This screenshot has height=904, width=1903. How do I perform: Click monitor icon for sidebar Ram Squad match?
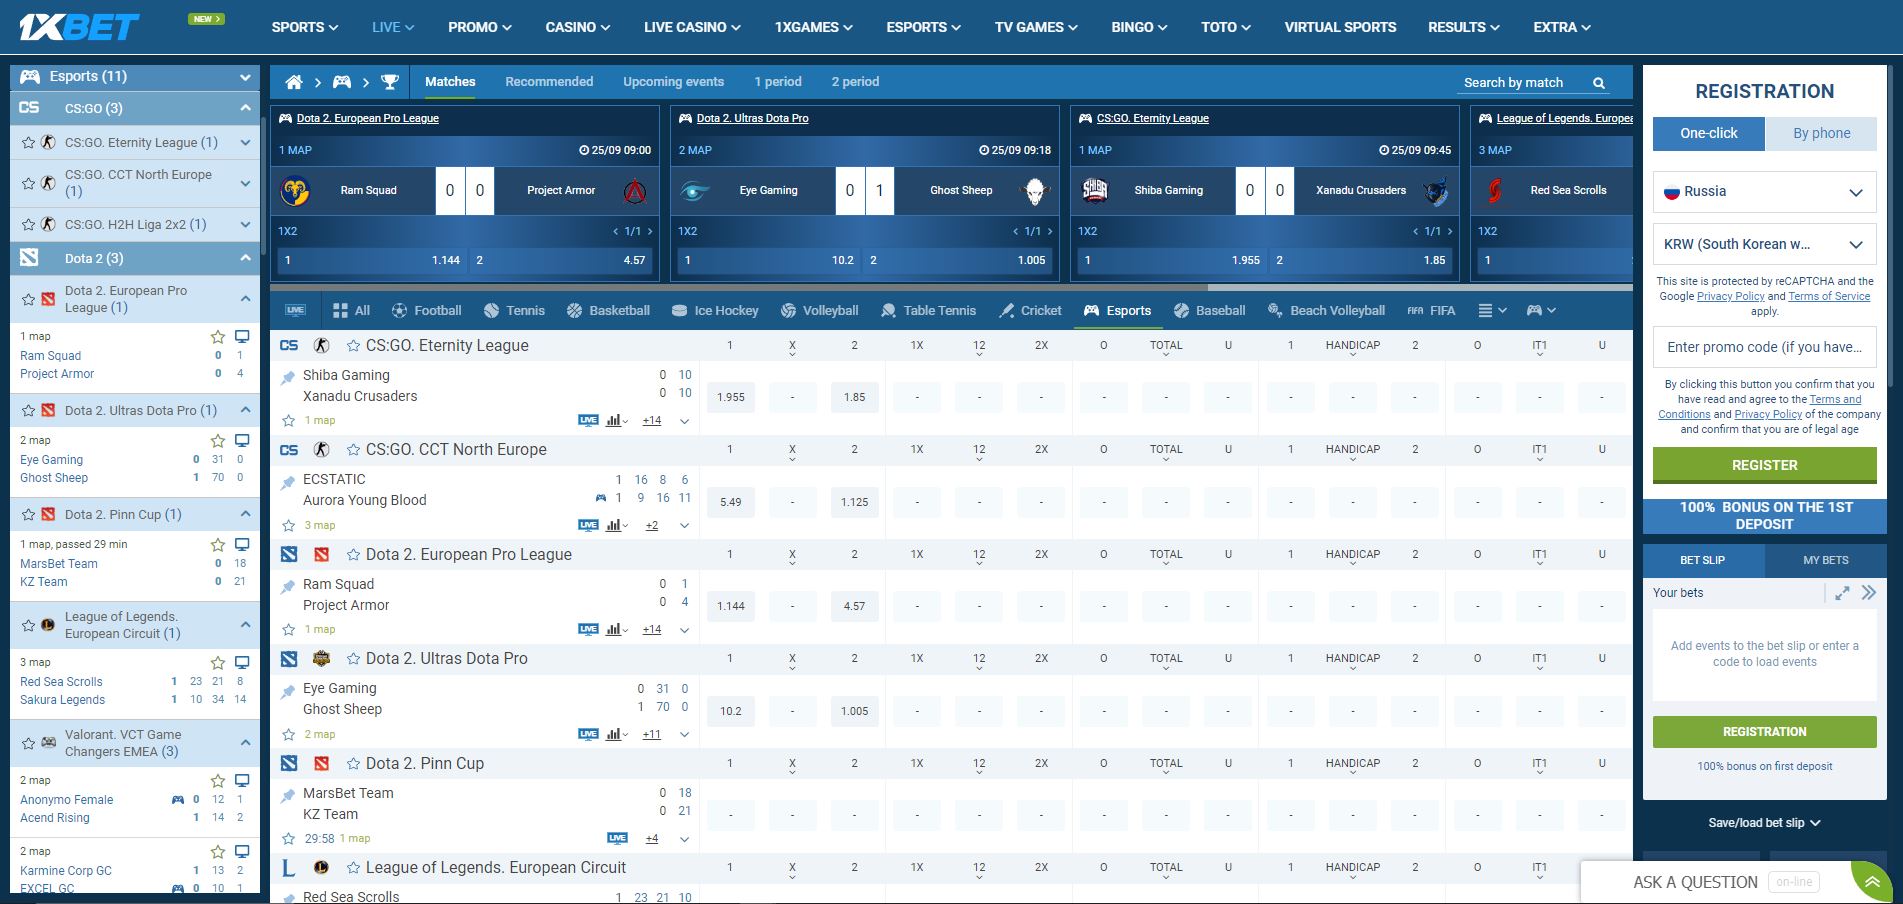[241, 337]
